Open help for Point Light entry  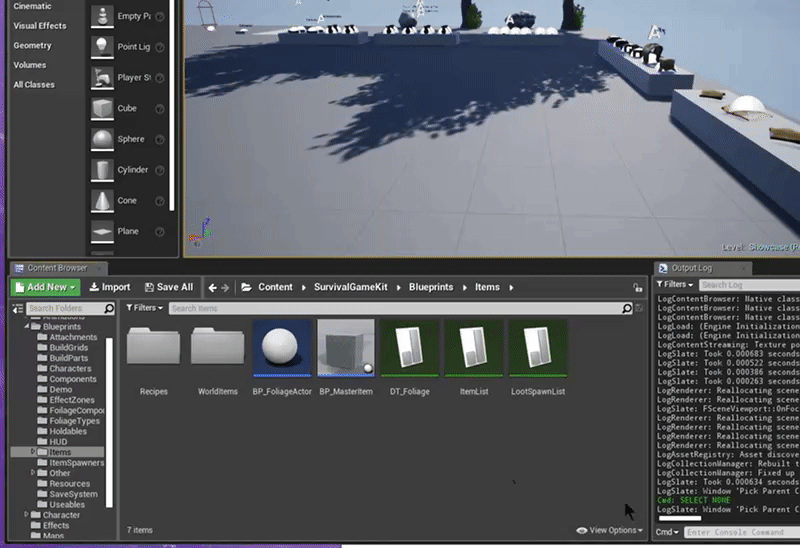pyautogui.click(x=160, y=47)
